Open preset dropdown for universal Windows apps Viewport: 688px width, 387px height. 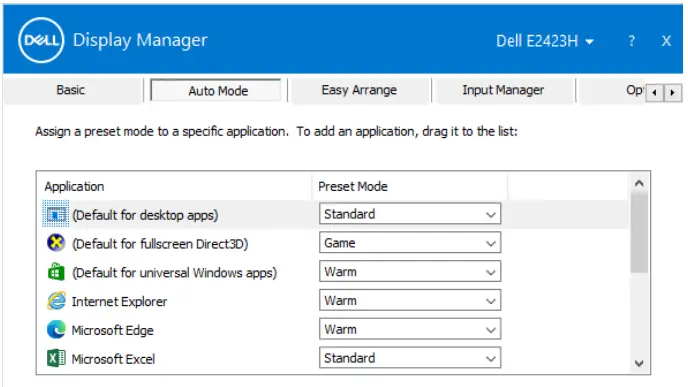tap(410, 272)
